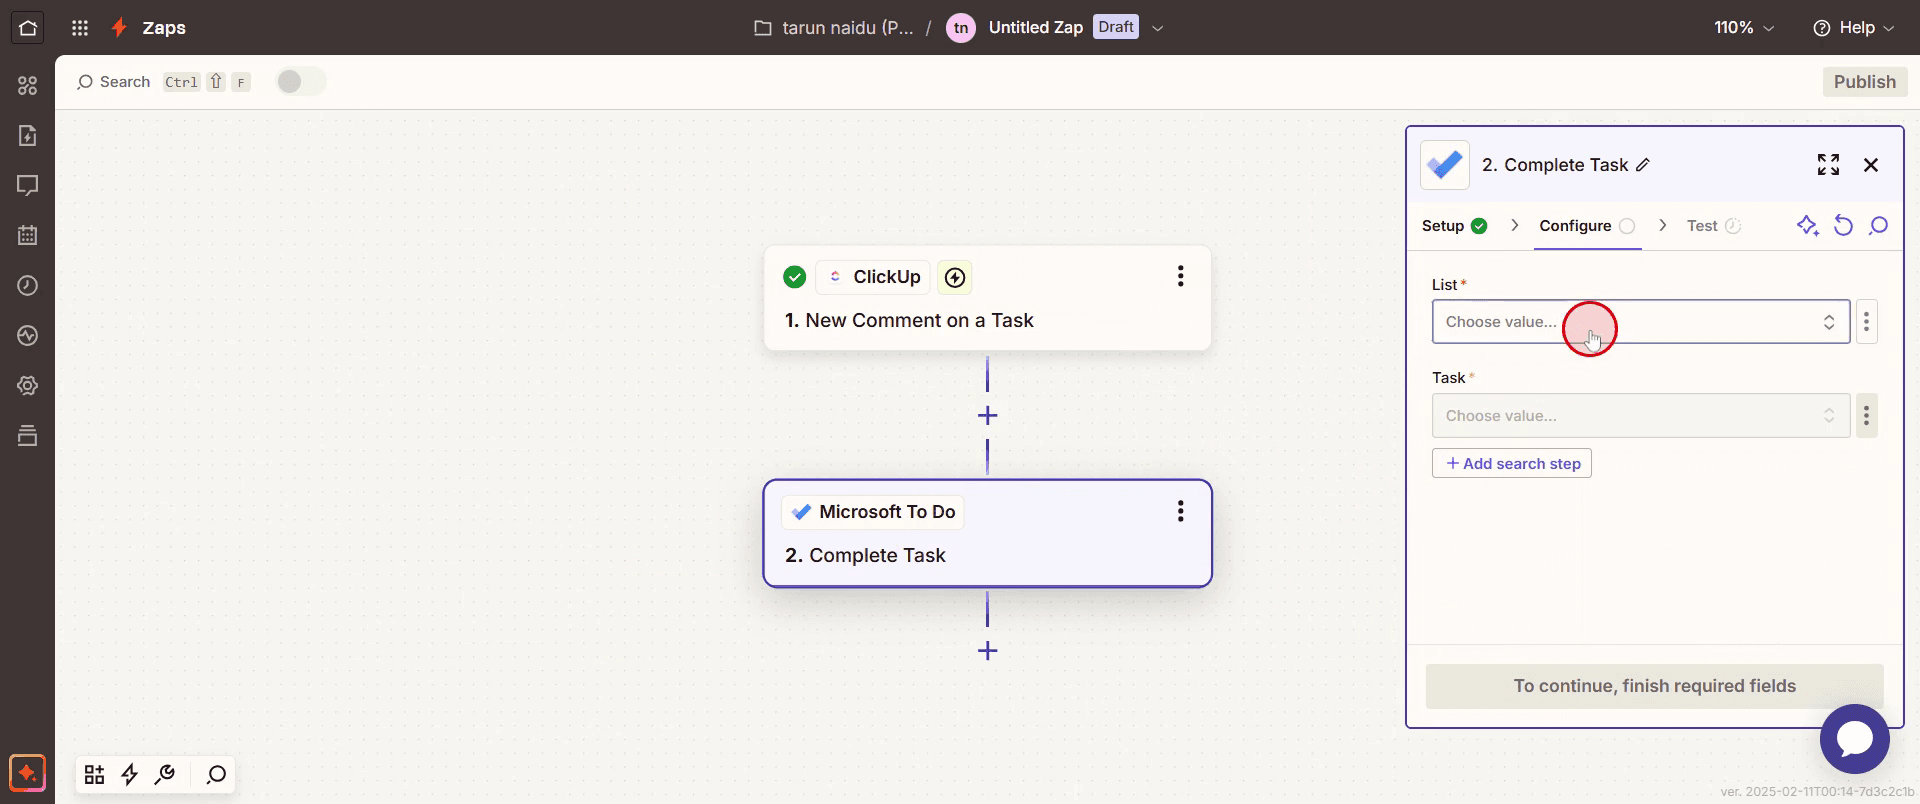Open the file upload sidebar icon
This screenshot has width=1920, height=804.
[28, 136]
